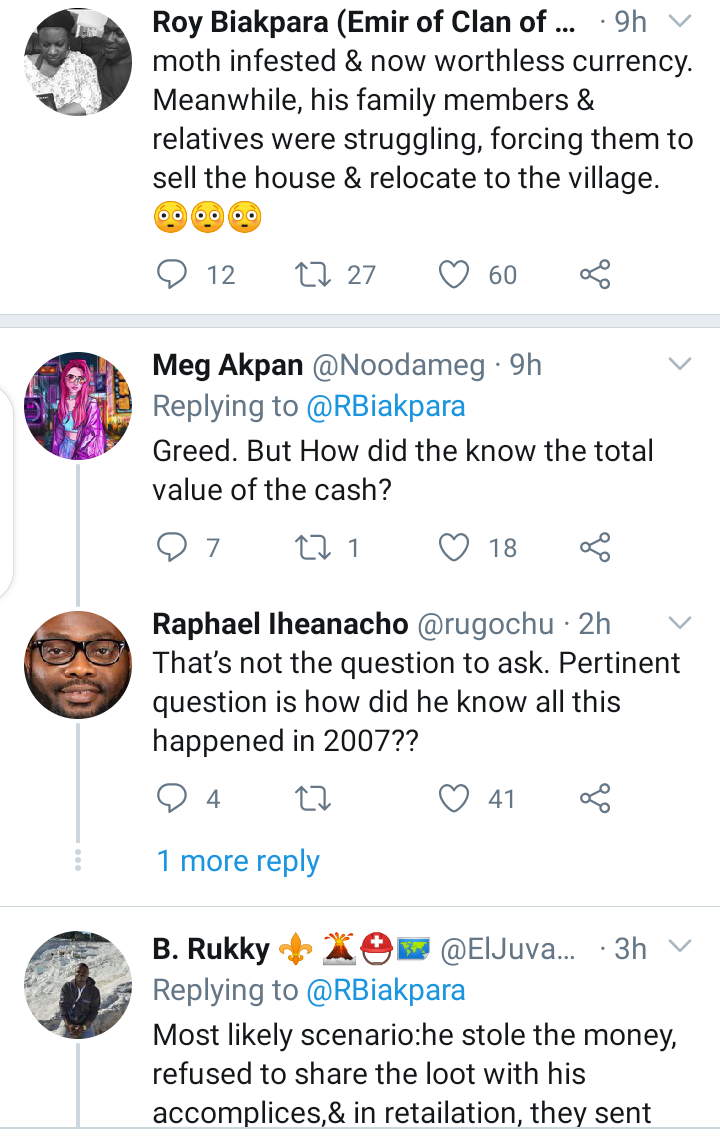Like Roy Biakpara's tweet
This screenshot has height=1141, width=720.
point(455,274)
